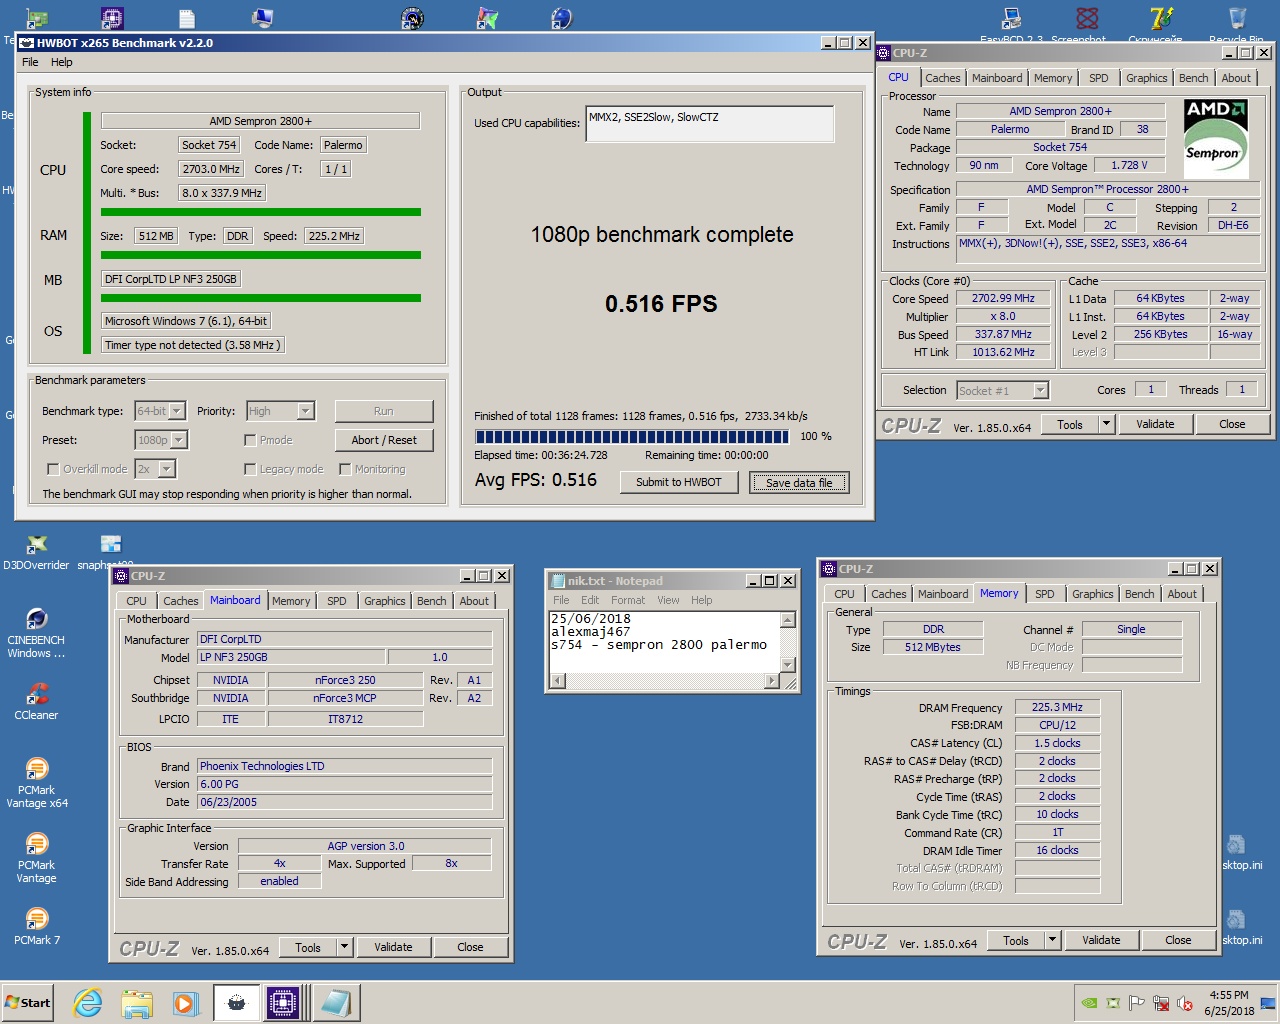Expand Tools dropdown arrow in Memory CPU-Z window

pyautogui.click(x=1052, y=940)
